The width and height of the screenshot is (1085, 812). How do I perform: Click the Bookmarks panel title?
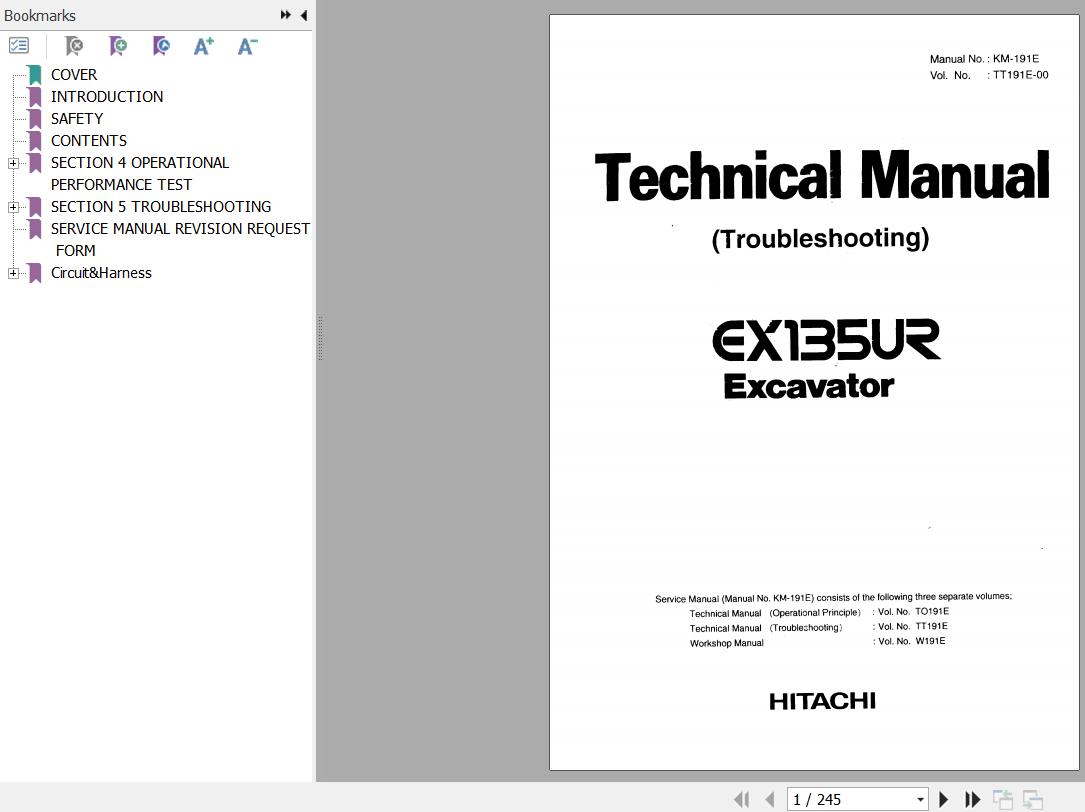pyautogui.click(x=40, y=15)
